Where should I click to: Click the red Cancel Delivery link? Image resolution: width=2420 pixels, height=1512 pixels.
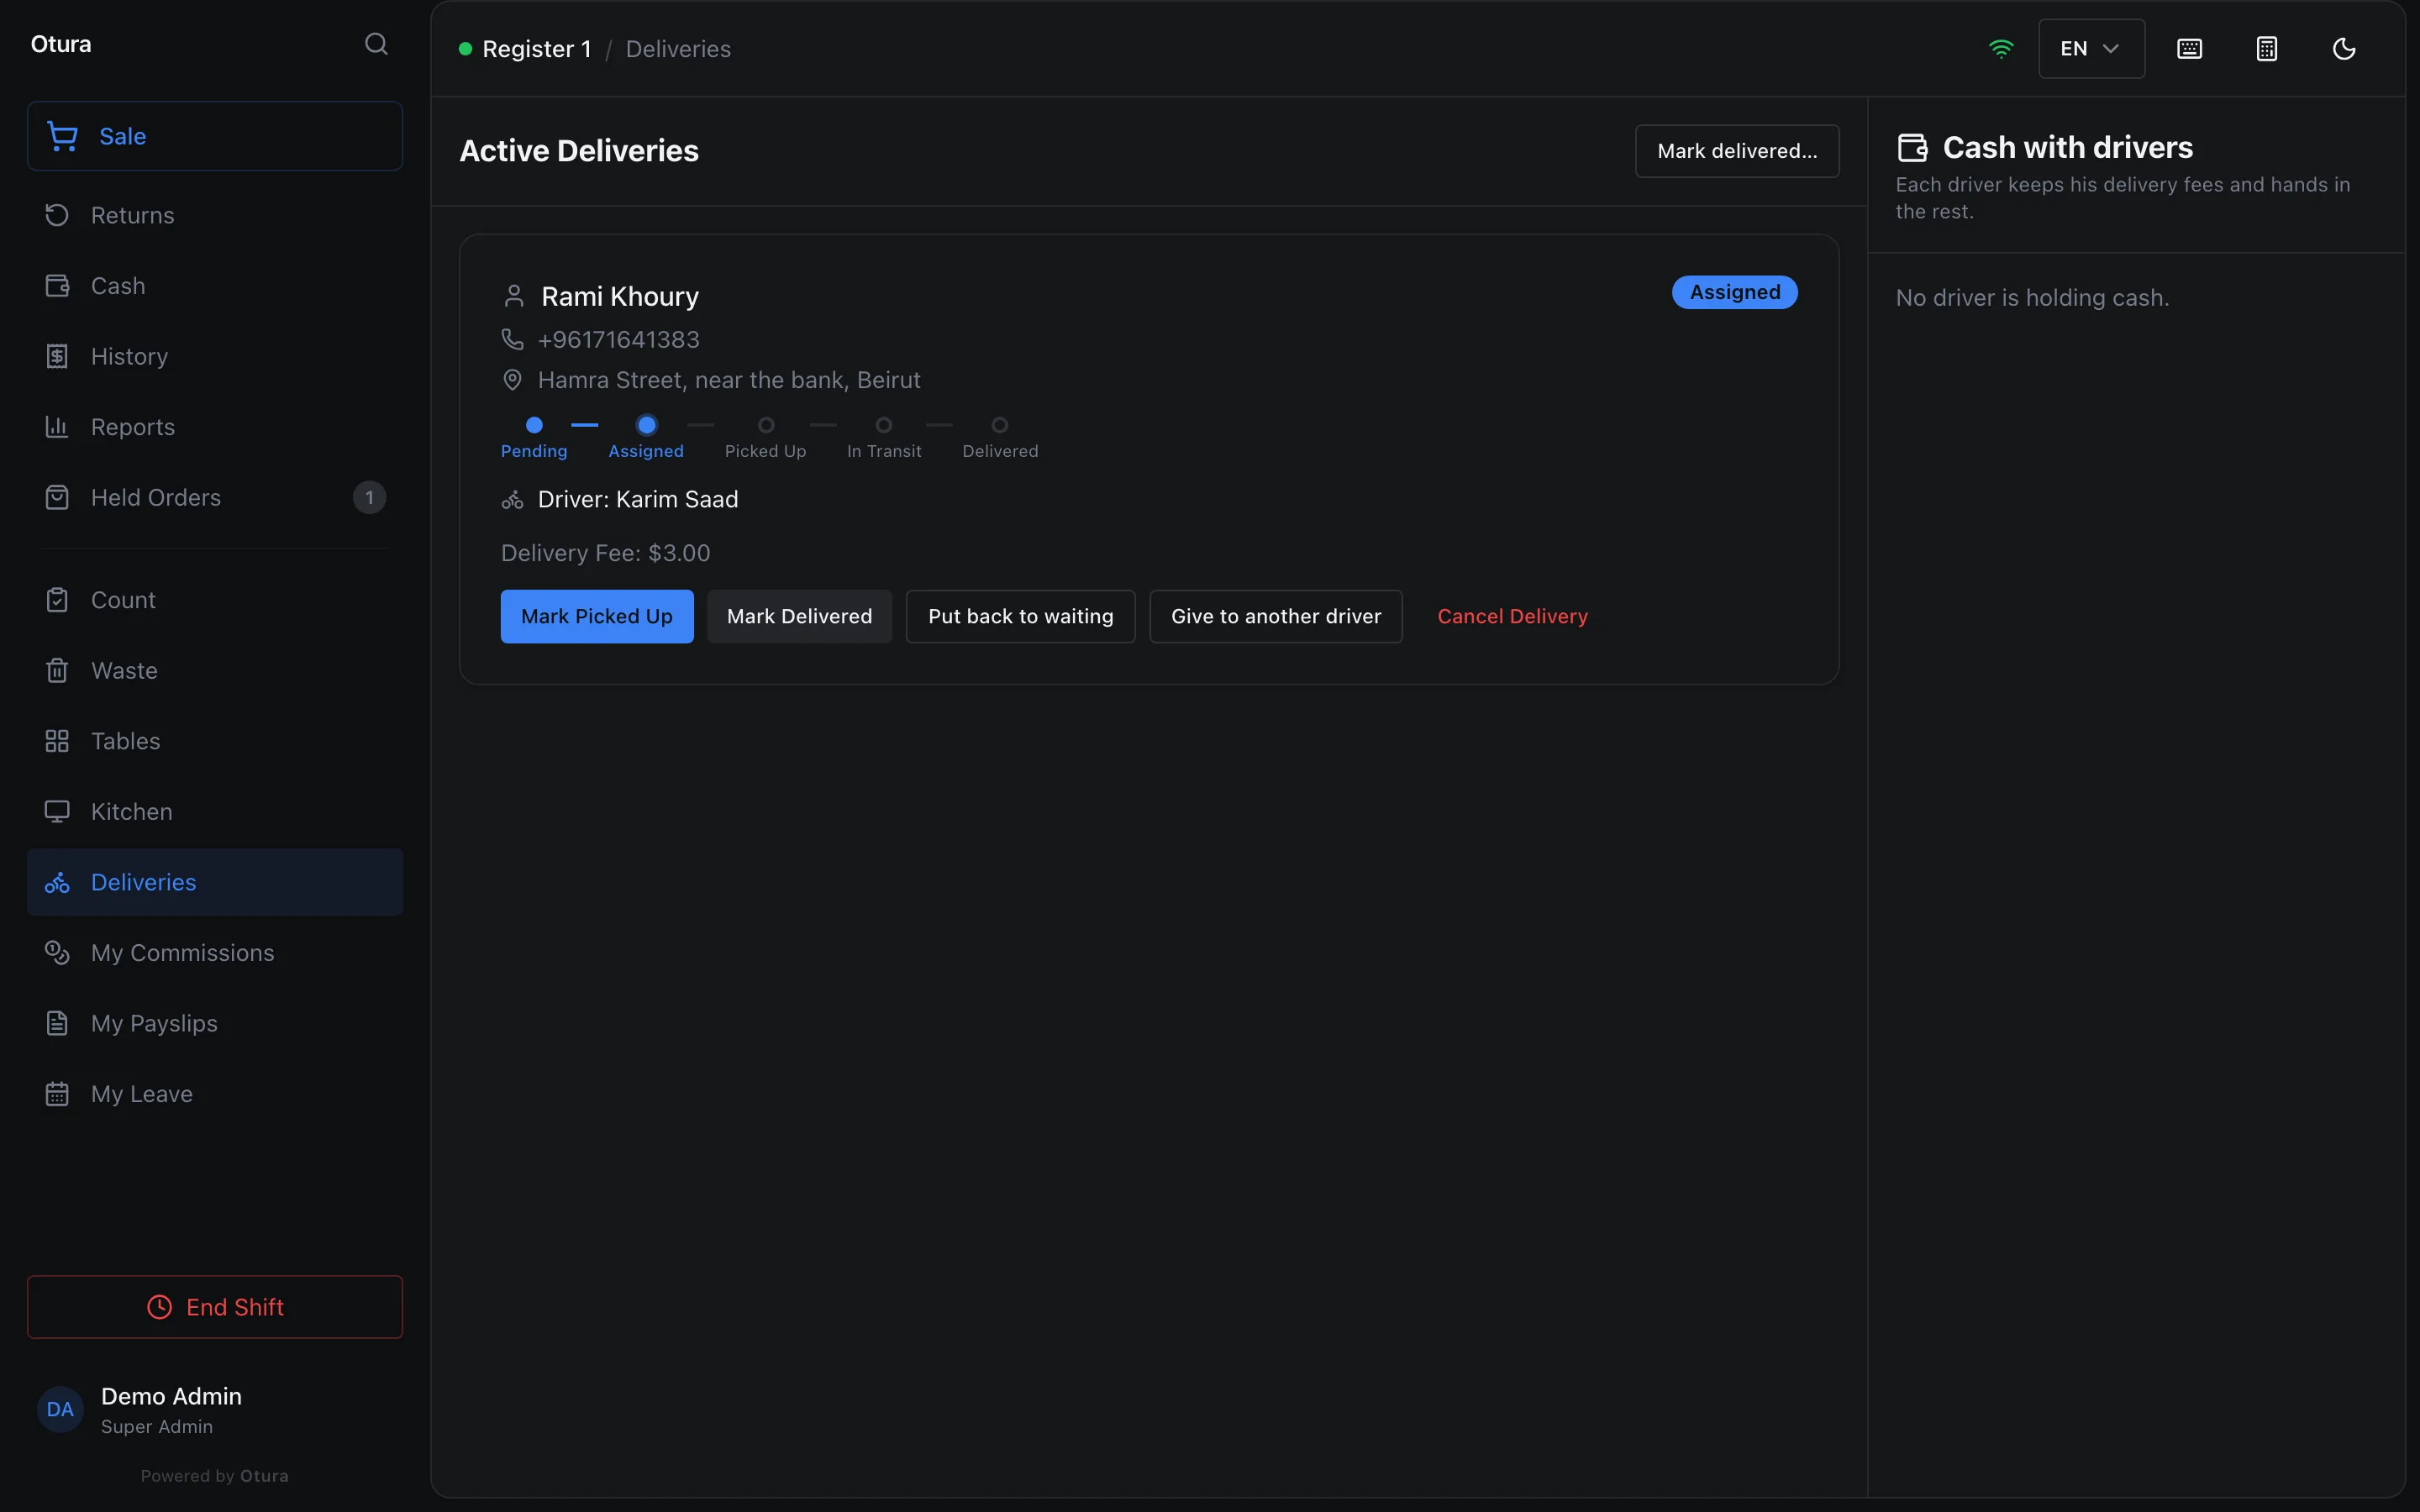[x=1512, y=616]
